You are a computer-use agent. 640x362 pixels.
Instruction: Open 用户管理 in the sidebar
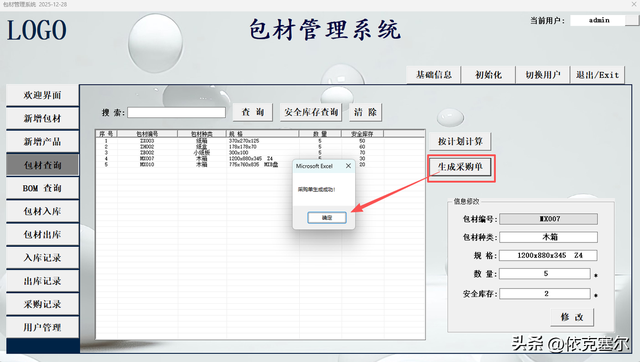pos(42,327)
